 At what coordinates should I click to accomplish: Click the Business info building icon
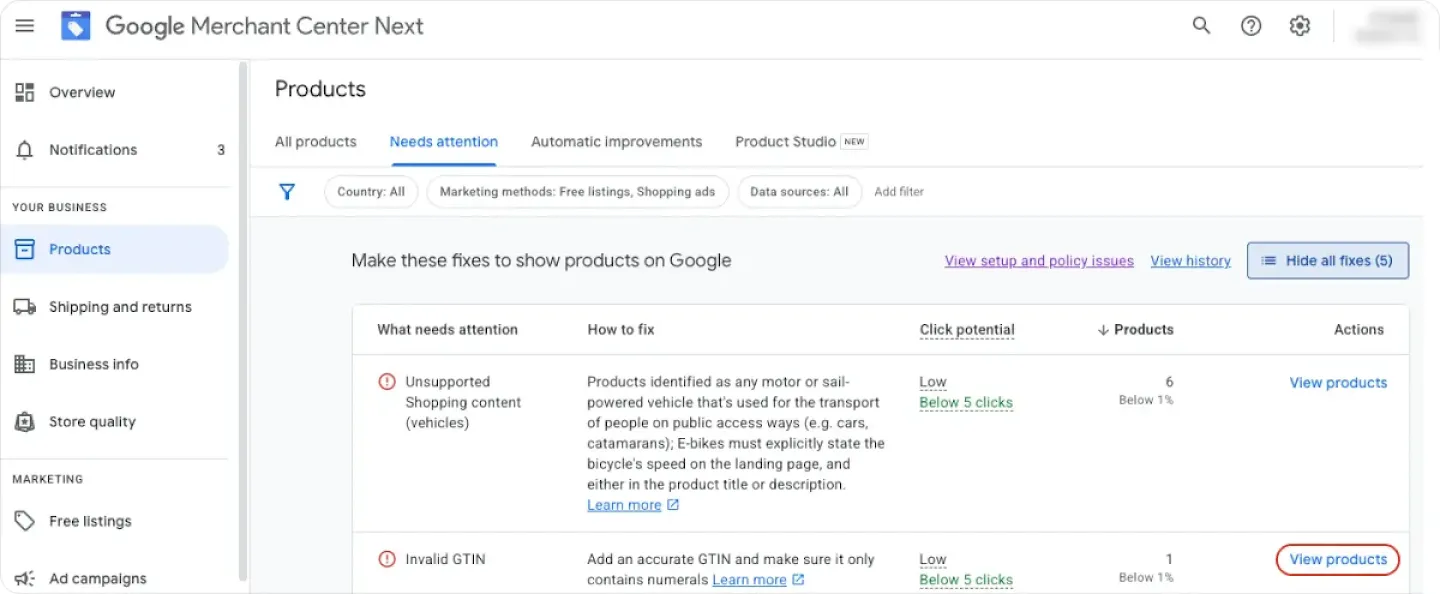pyautogui.click(x=25, y=364)
